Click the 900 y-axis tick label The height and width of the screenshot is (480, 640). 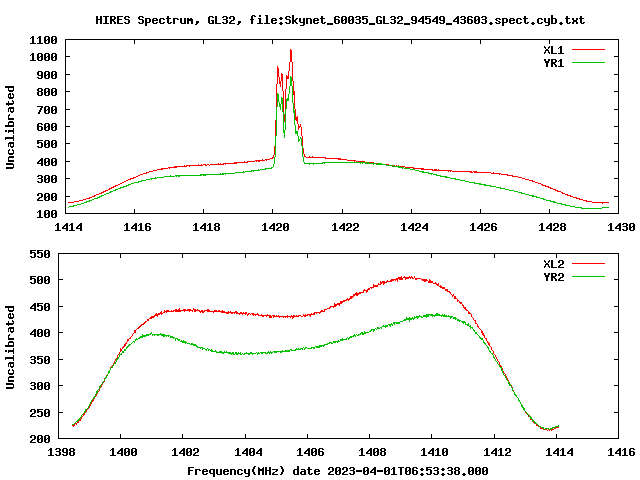[x=47, y=75]
